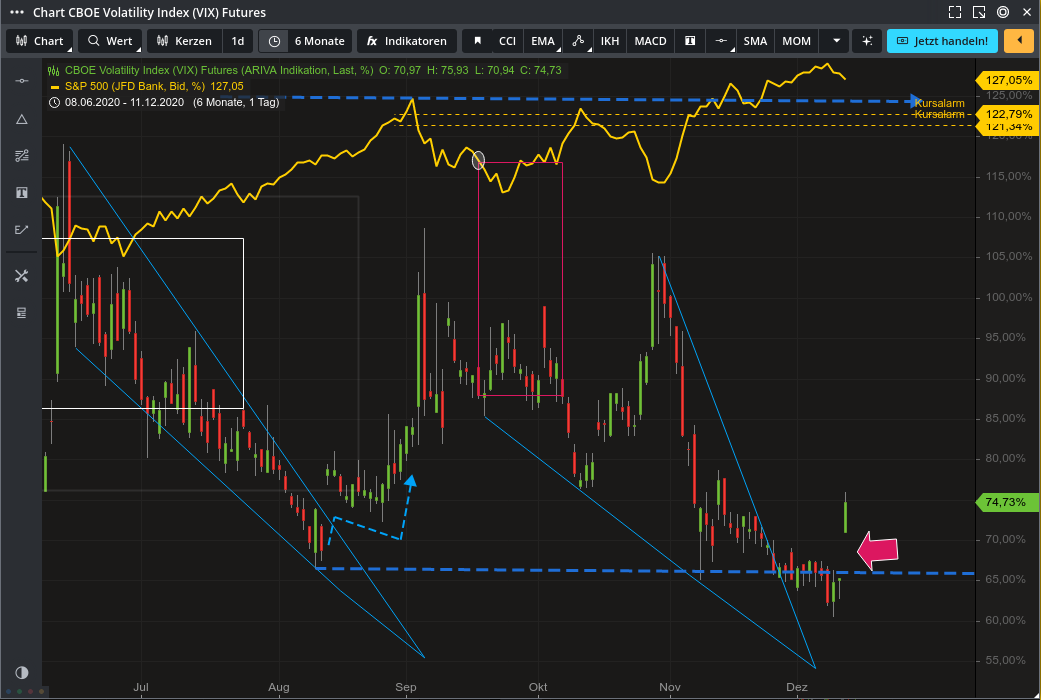Add the IKH Ichimoku indicator
Screen dimensions: 1041x700
(x=610, y=41)
